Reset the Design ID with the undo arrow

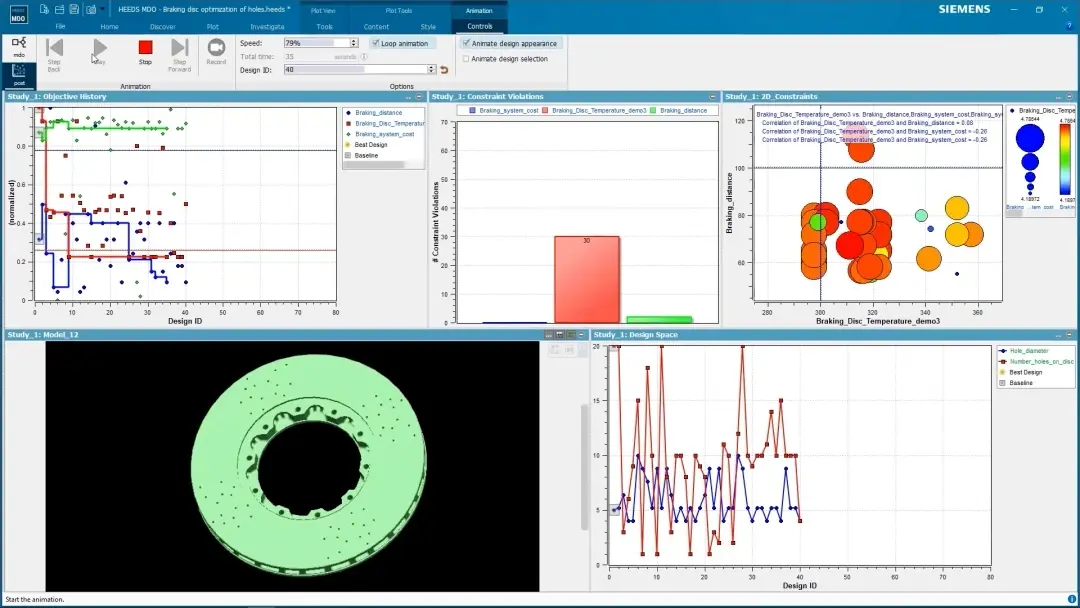point(444,70)
